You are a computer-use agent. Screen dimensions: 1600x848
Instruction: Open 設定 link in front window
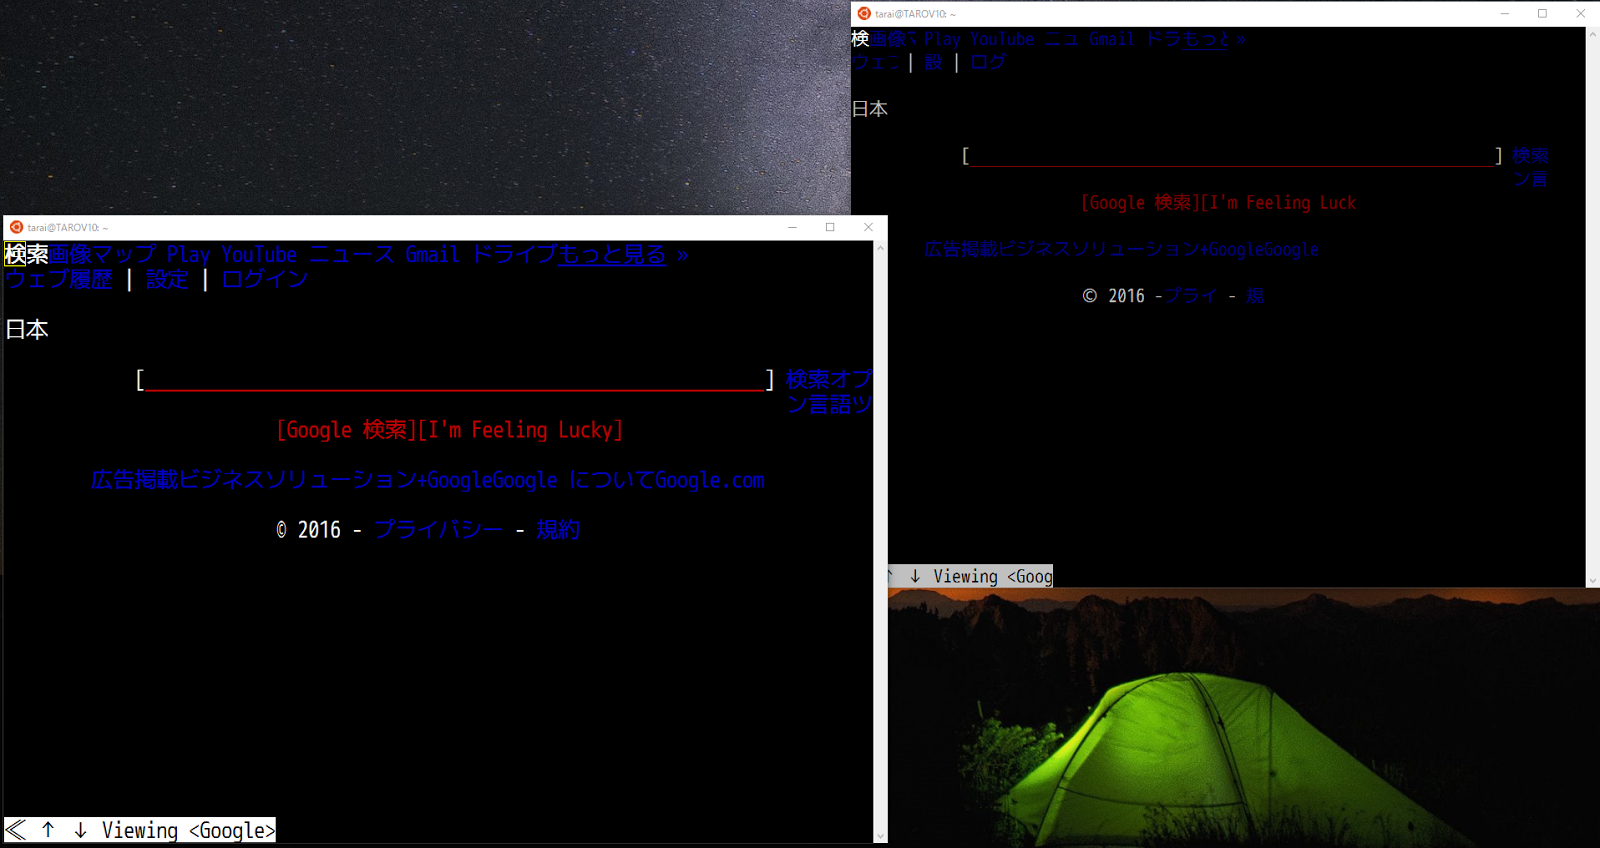click(167, 279)
